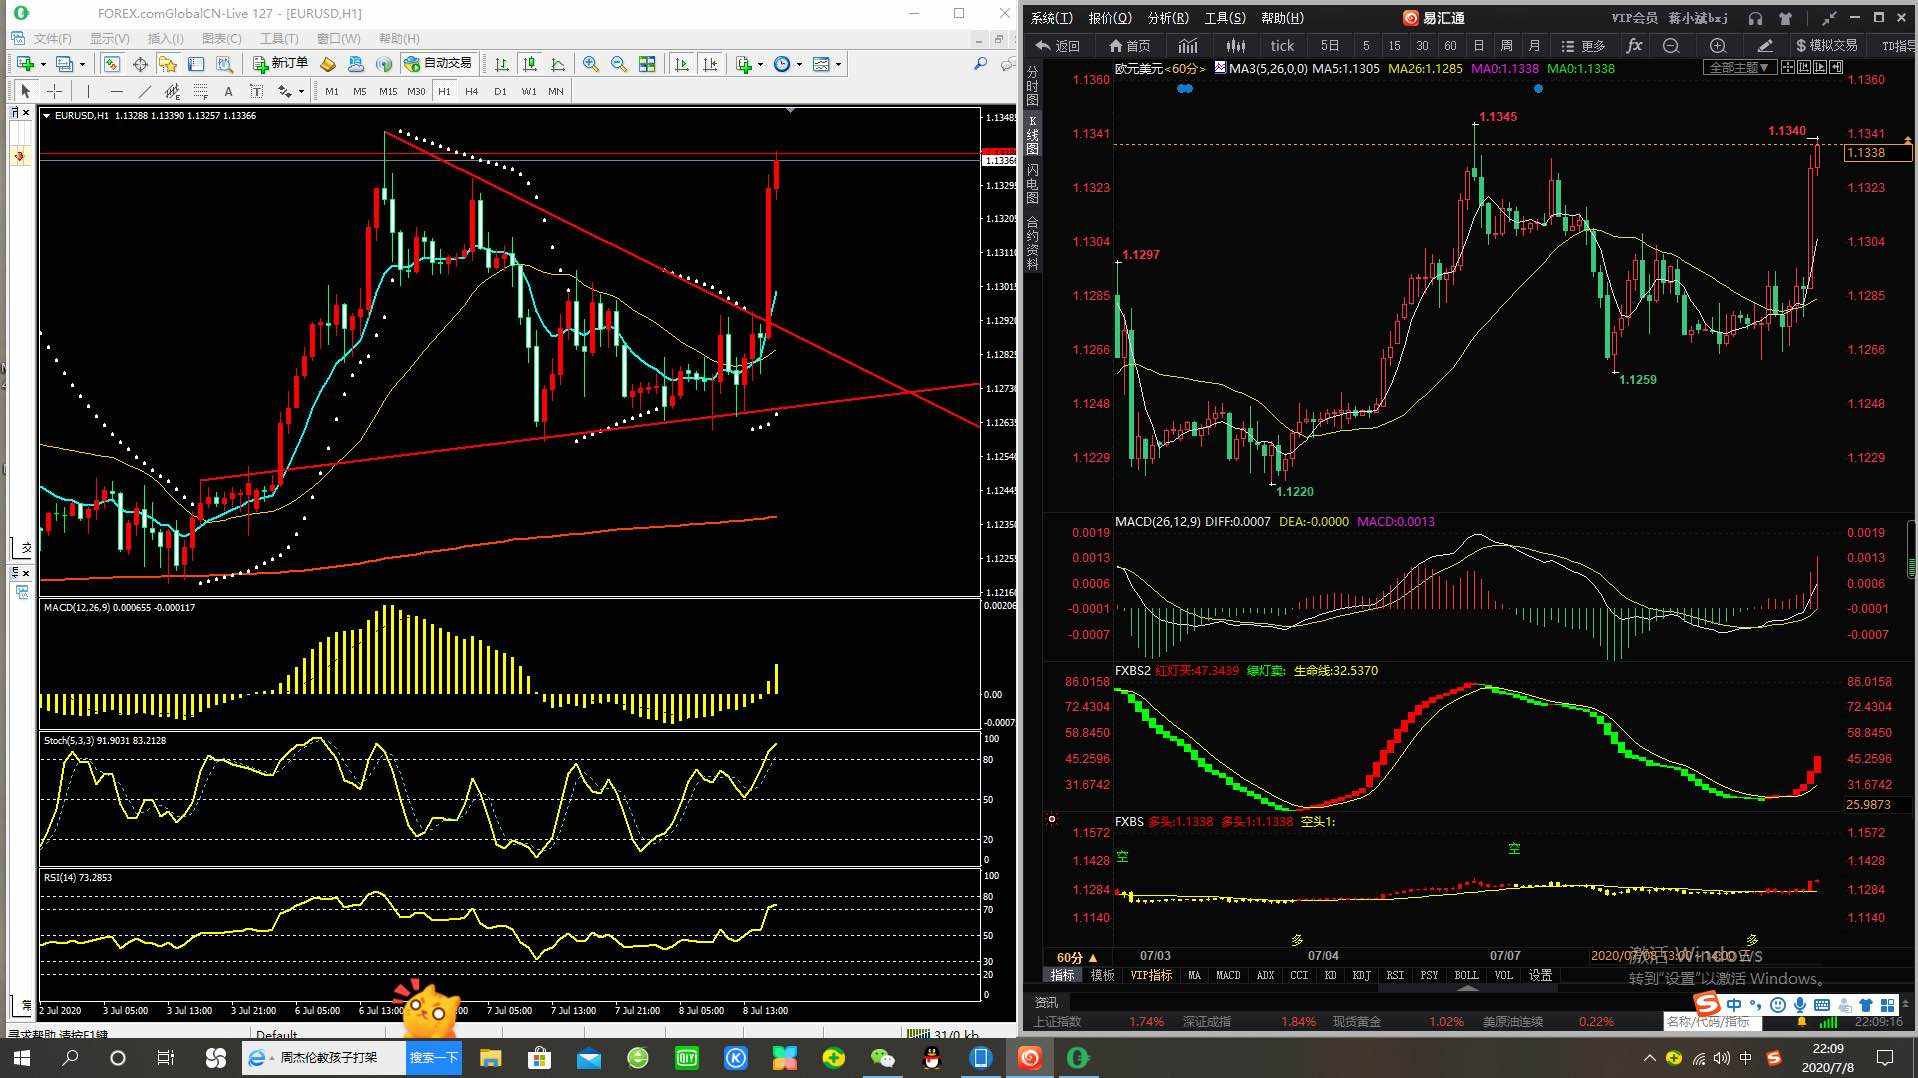Zoom out on the MT4 chart

(x=619, y=64)
